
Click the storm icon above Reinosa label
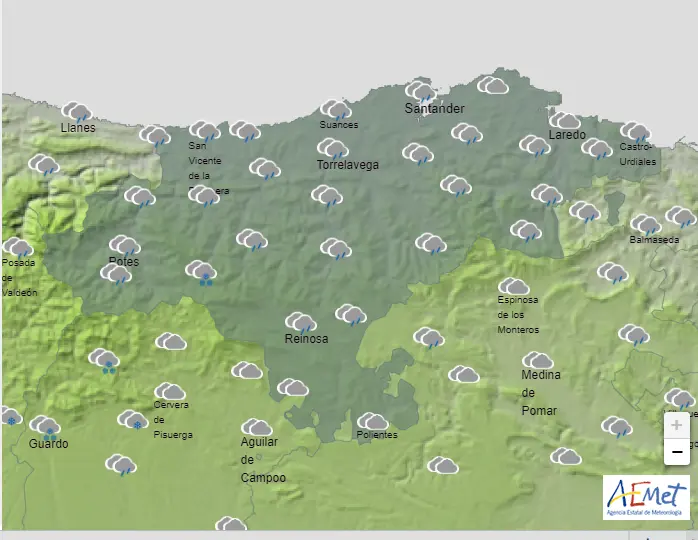(301, 322)
